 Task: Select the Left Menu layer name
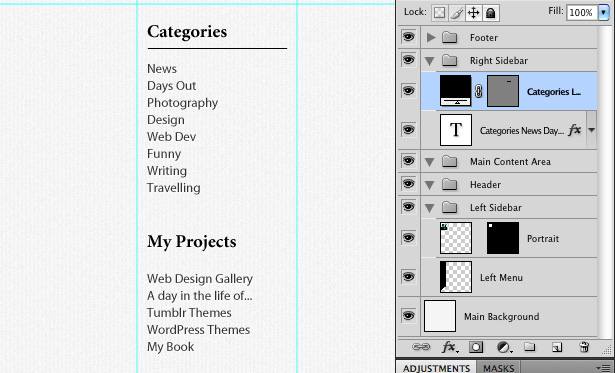501,278
